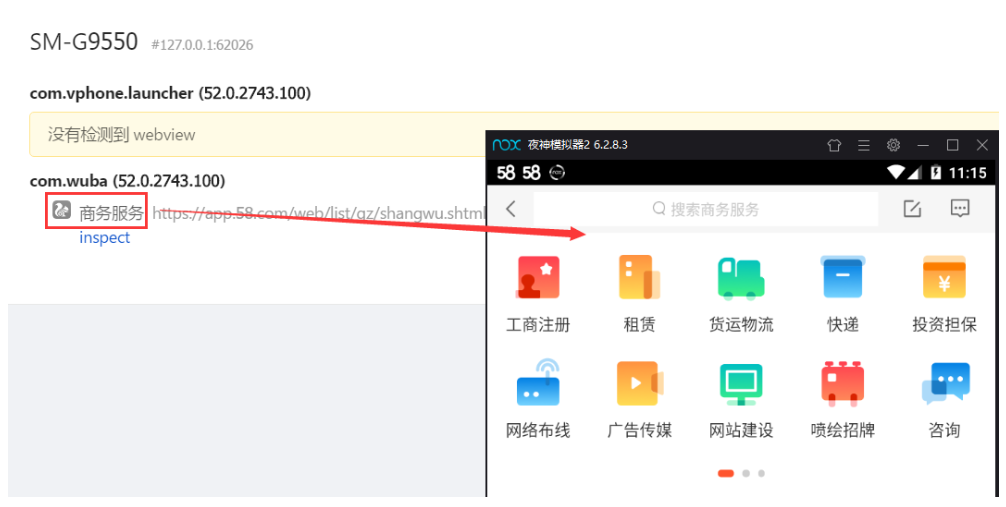Maximize the Nox emulator window
Viewport: 1006px width, 507px height.
coord(952,145)
